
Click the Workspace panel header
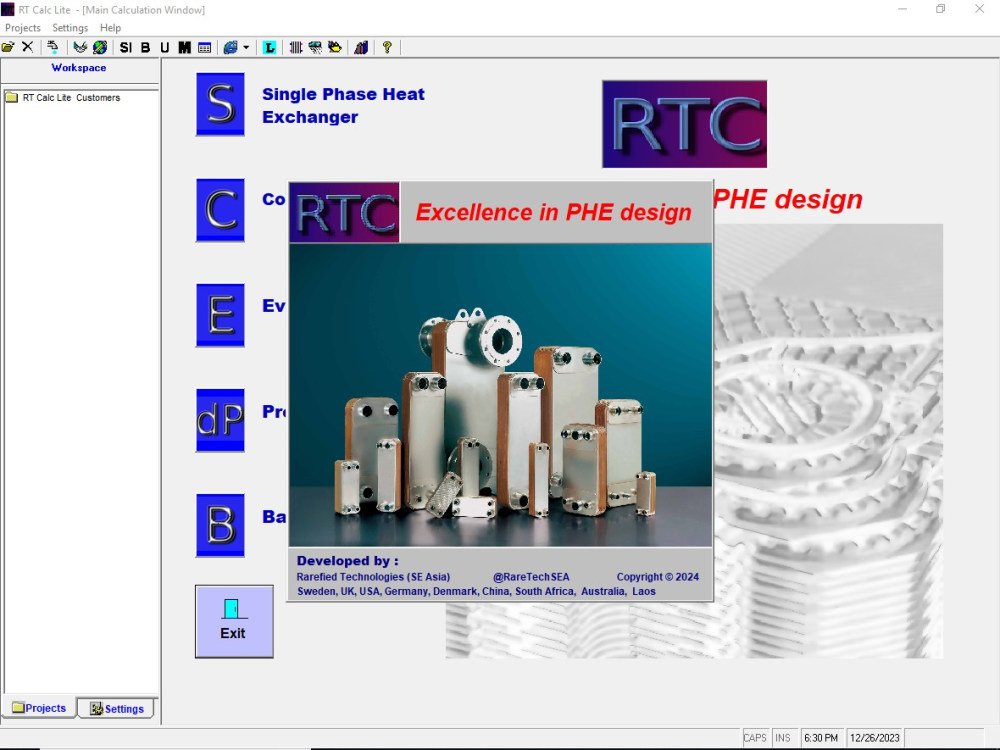[79, 68]
